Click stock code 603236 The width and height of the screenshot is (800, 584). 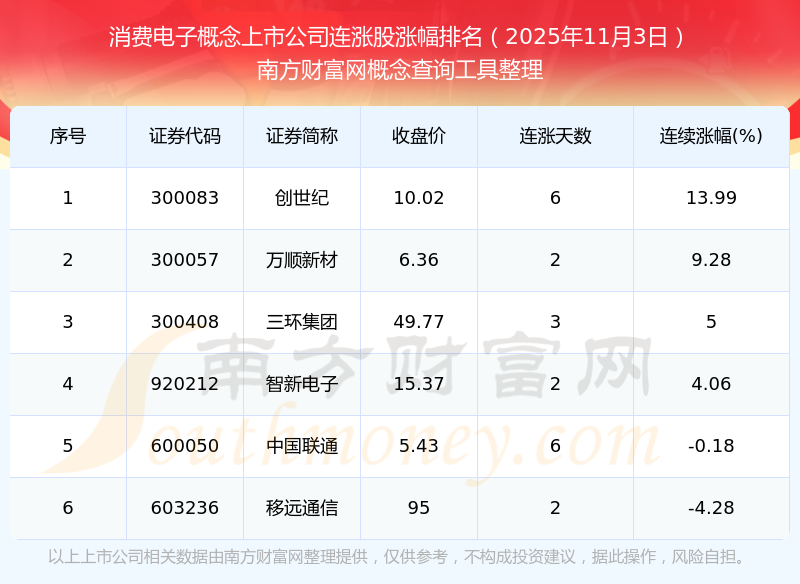click(185, 508)
